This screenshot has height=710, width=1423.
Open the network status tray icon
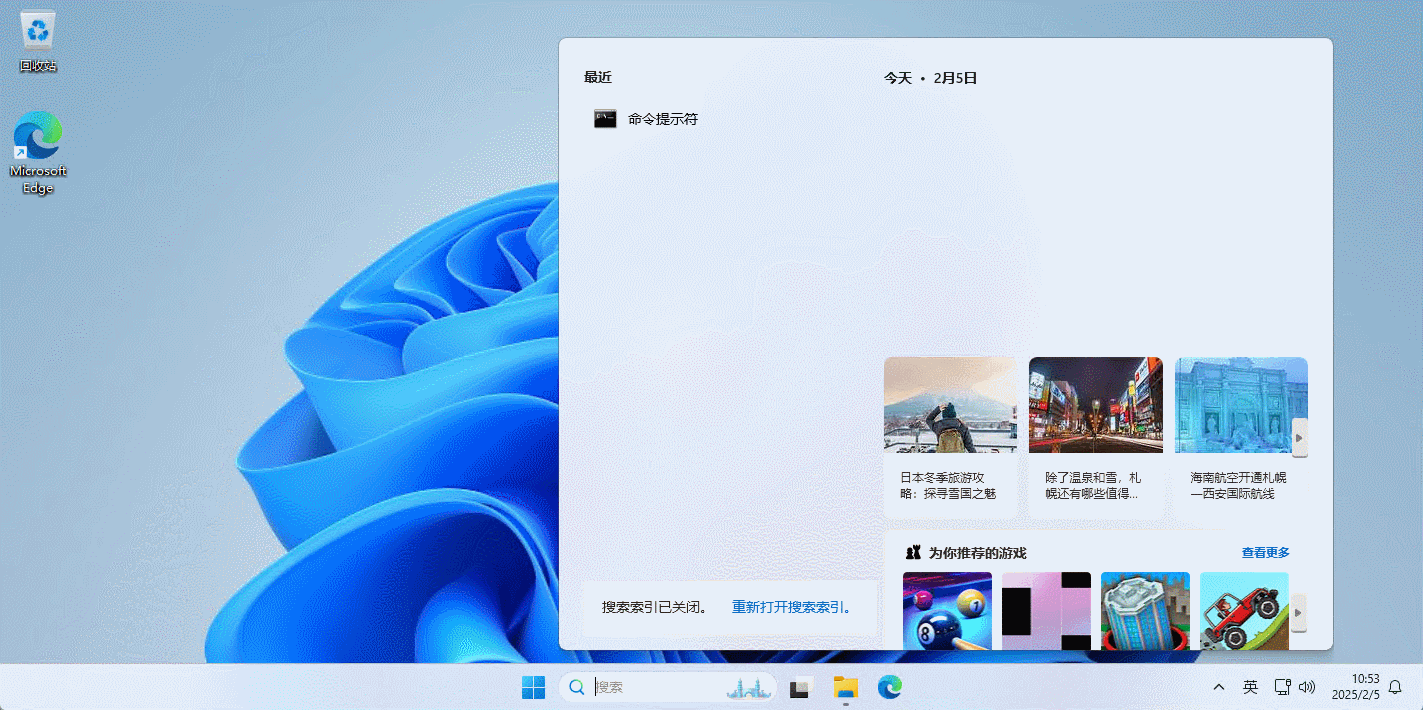pyautogui.click(x=1282, y=687)
